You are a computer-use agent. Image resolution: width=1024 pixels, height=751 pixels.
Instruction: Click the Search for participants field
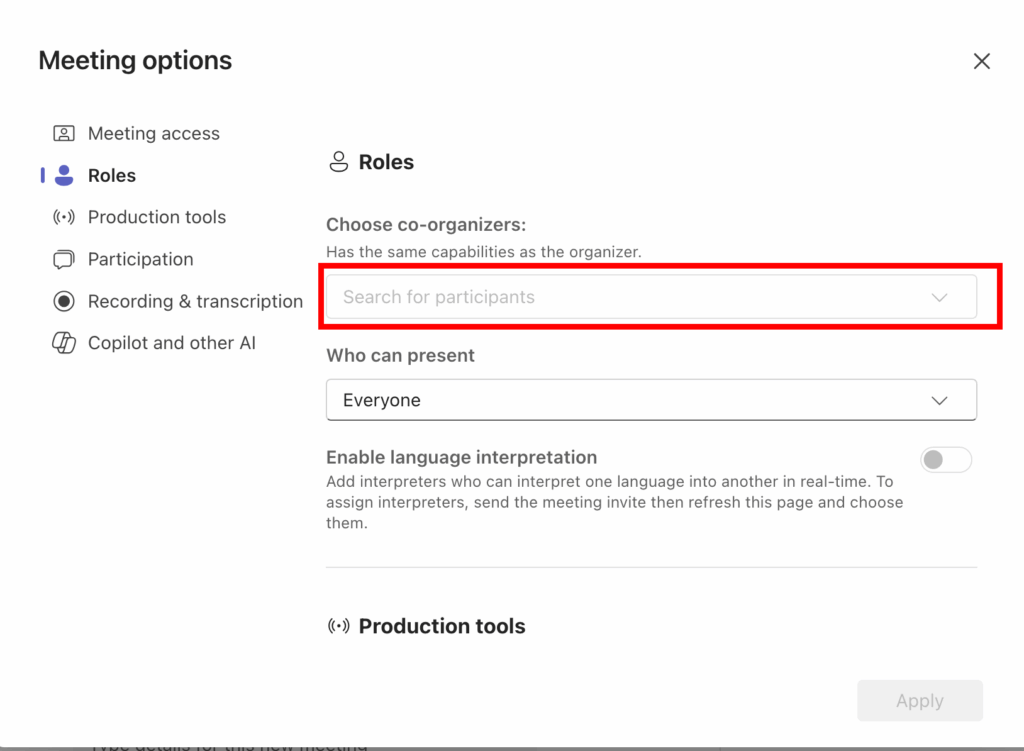tap(620, 297)
